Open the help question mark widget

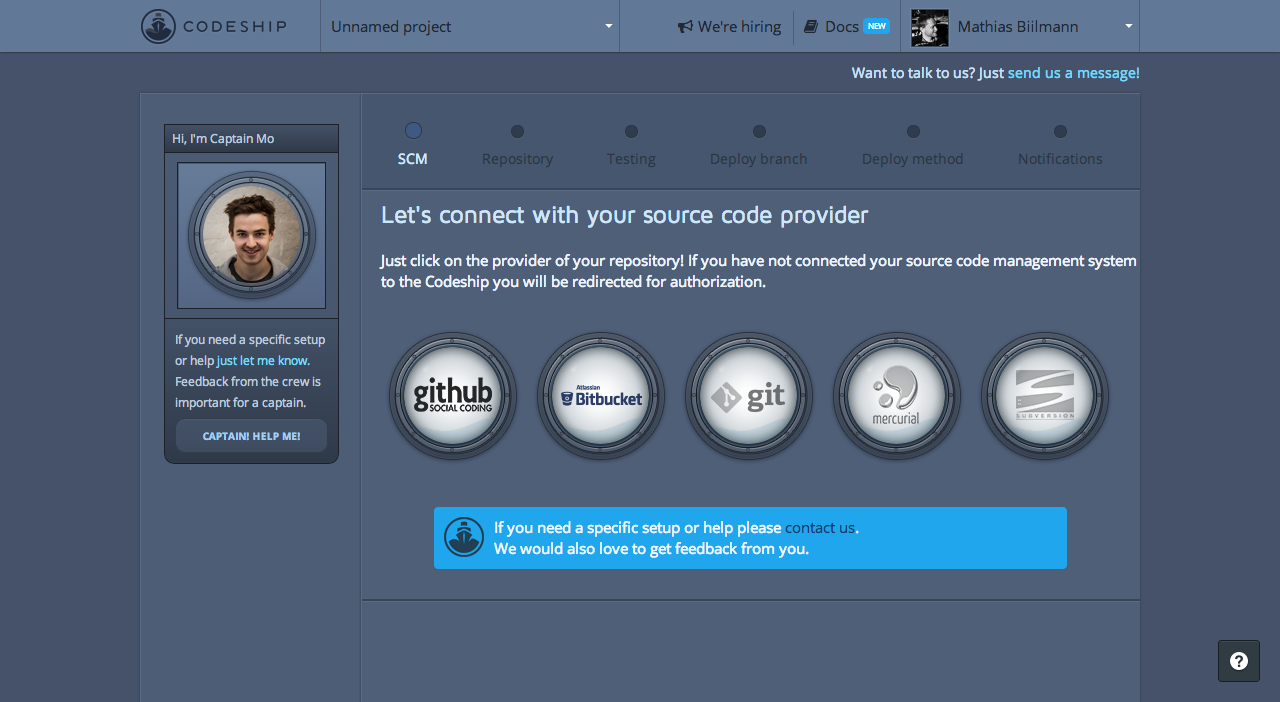(1239, 661)
